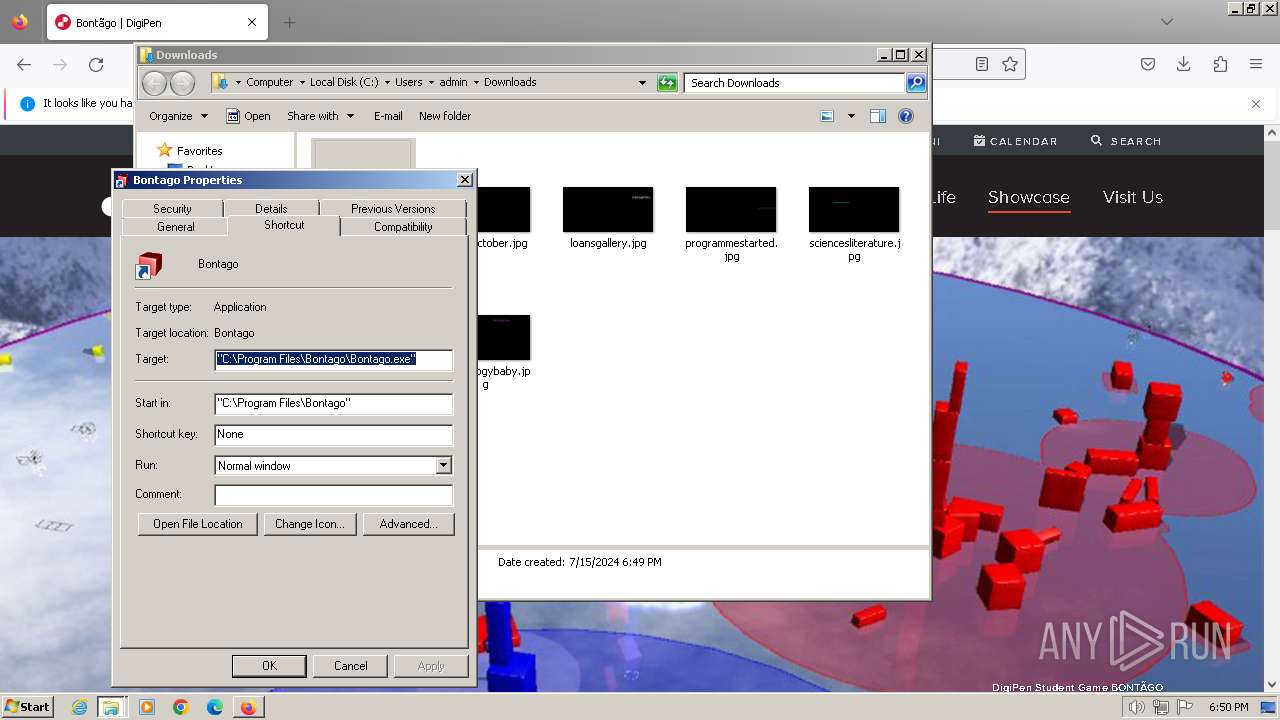This screenshot has width=1280, height=720.
Task: Toggle the preview pane icon
Action: click(878, 116)
